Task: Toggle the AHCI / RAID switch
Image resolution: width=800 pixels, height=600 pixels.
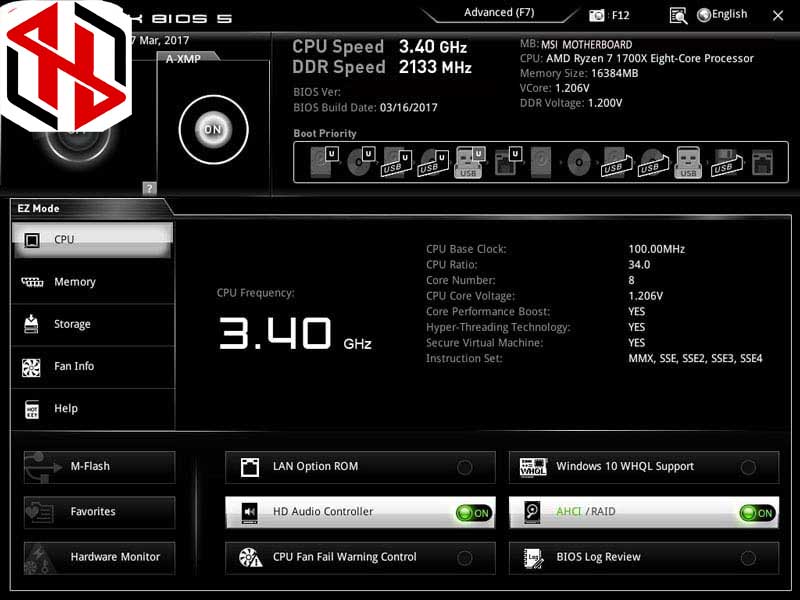Action: pos(757,513)
